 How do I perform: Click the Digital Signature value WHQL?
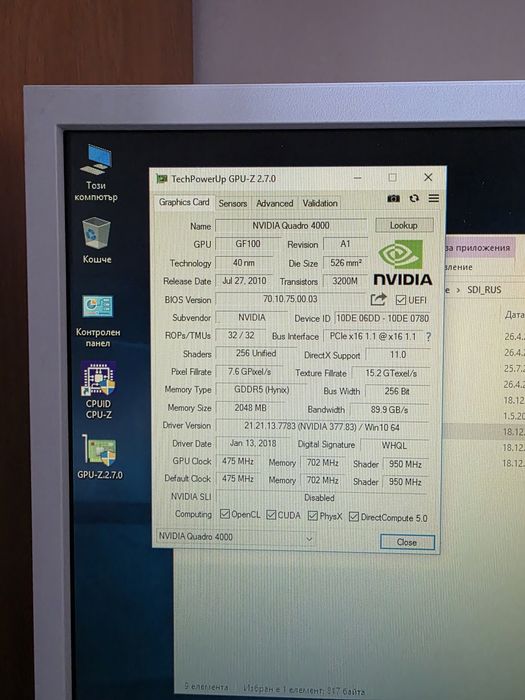(394, 446)
